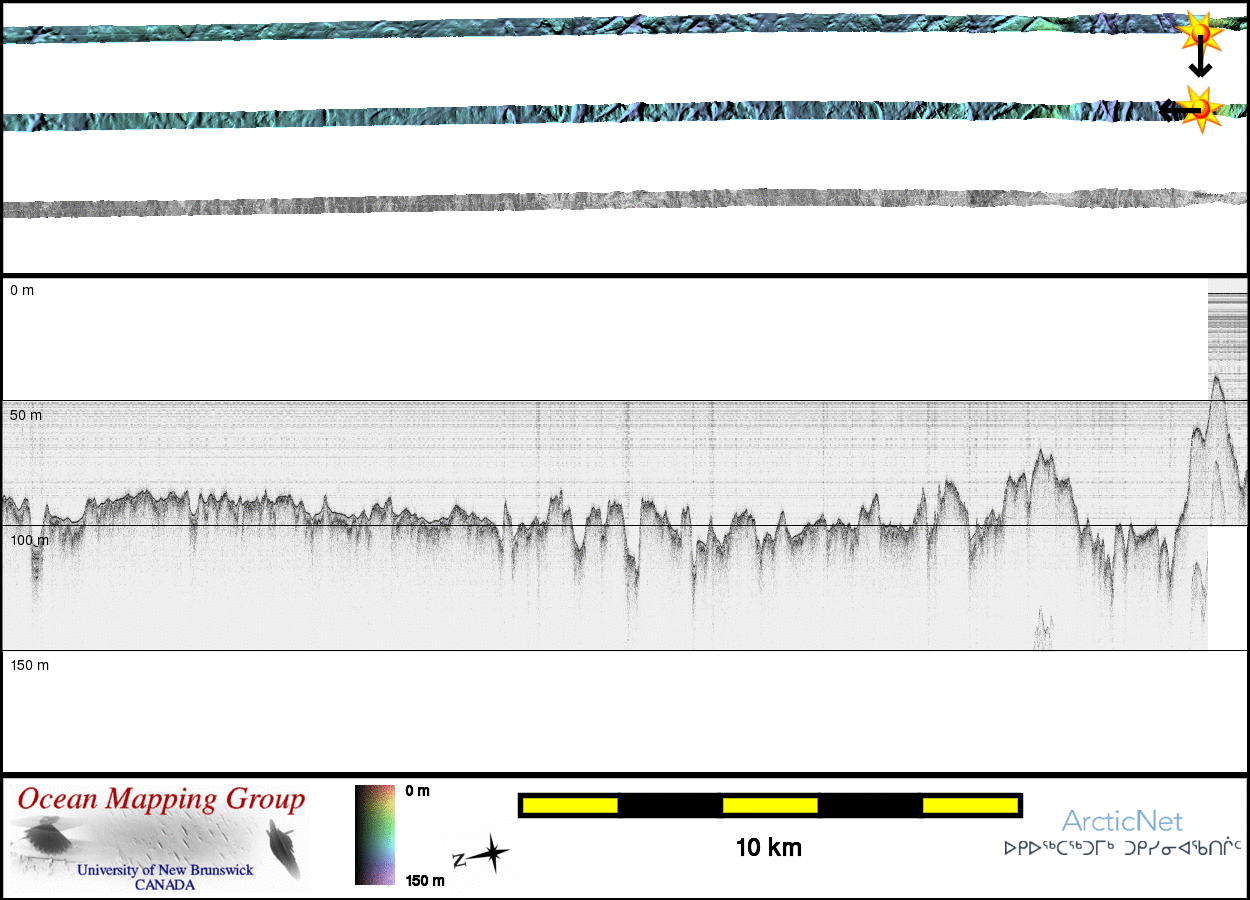1250x900 pixels.
Task: Click the 10 km scale label
Action: [x=768, y=848]
